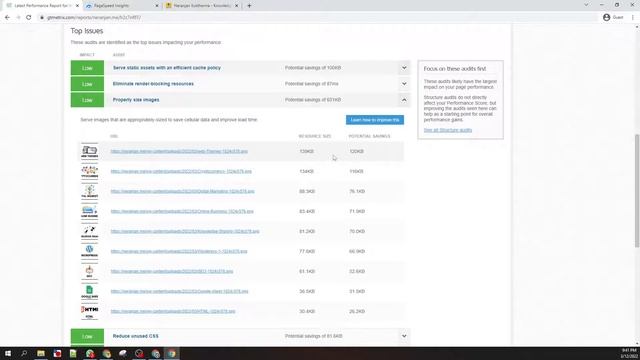The image size is (640, 360).
Task: Click the 76.1KB potential savings value
Action: tap(357, 191)
